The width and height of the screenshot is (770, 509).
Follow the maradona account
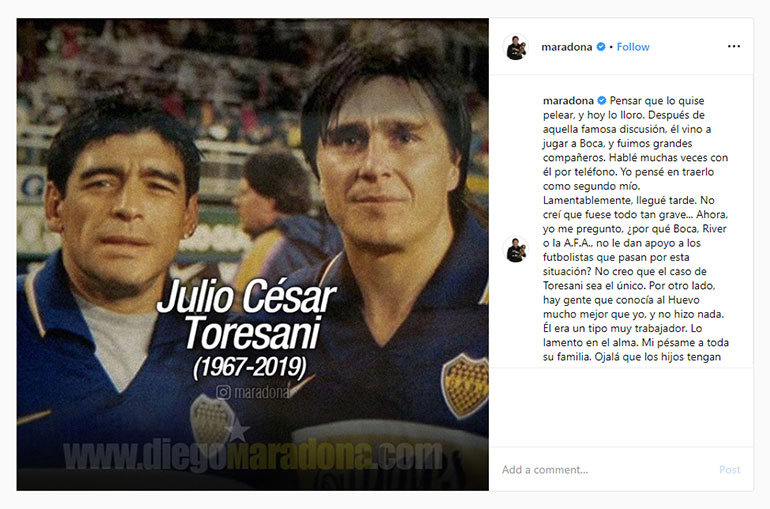(x=633, y=47)
